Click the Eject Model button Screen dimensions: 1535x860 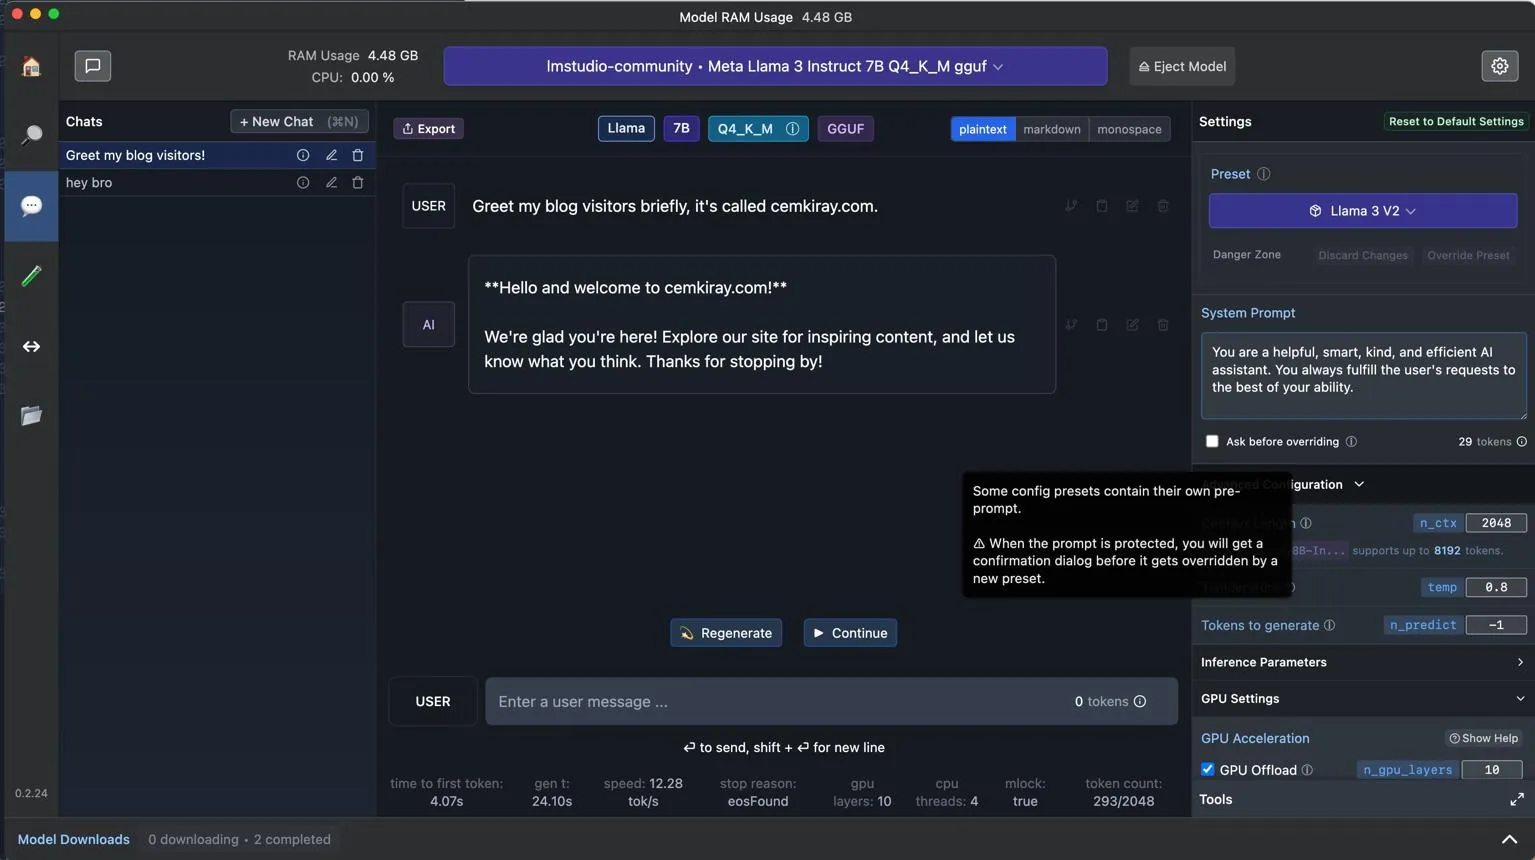coord(1182,66)
